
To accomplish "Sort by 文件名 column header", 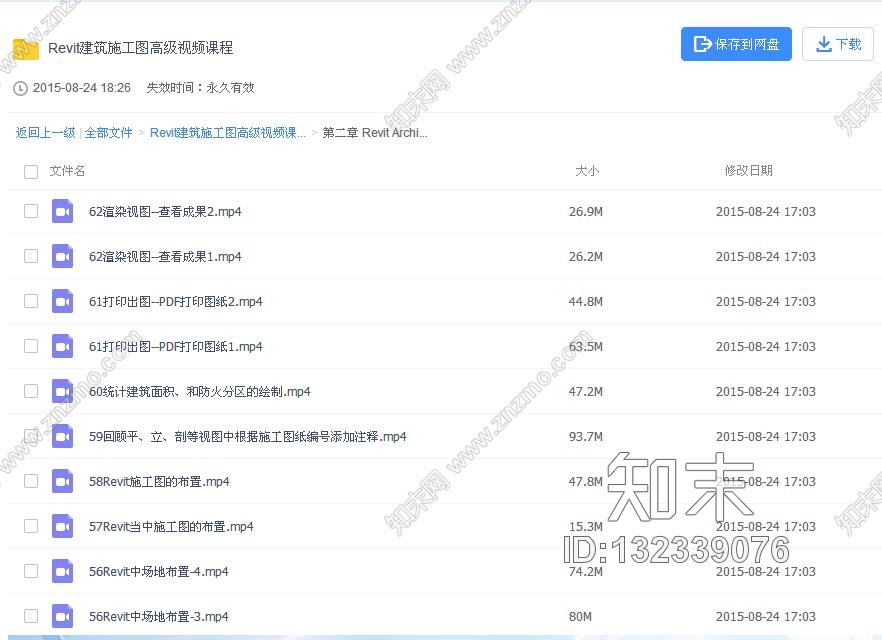I will pos(67,171).
